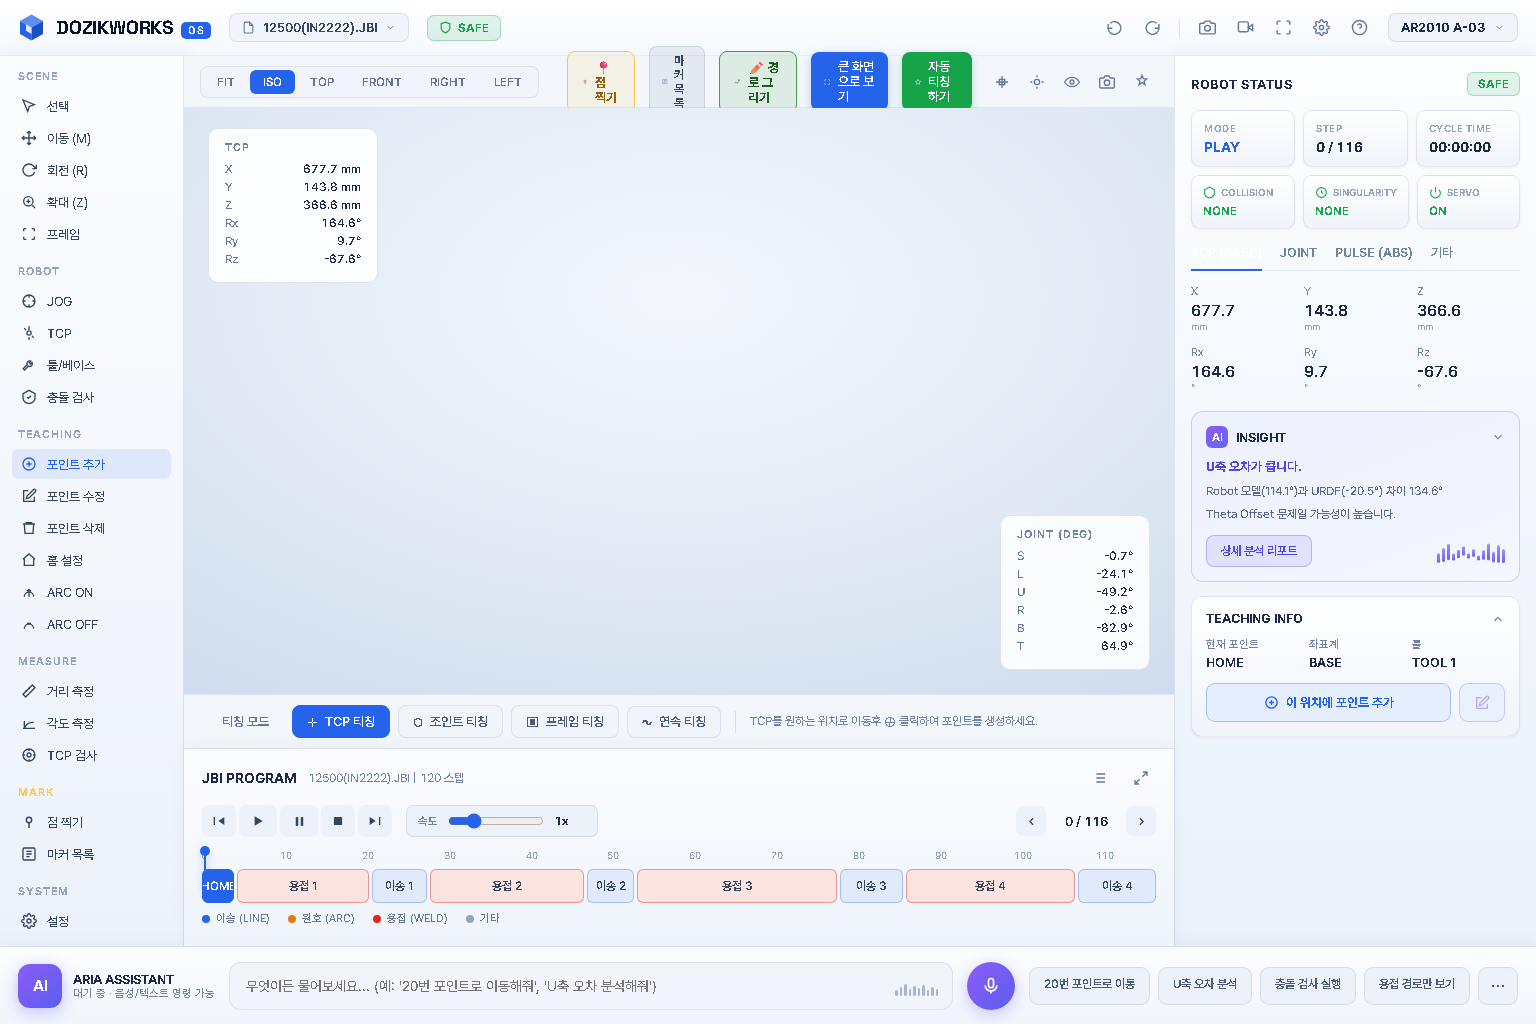Click 포인트 수정 in teaching section
Screen dimensions: 1536x1024
pos(91,496)
